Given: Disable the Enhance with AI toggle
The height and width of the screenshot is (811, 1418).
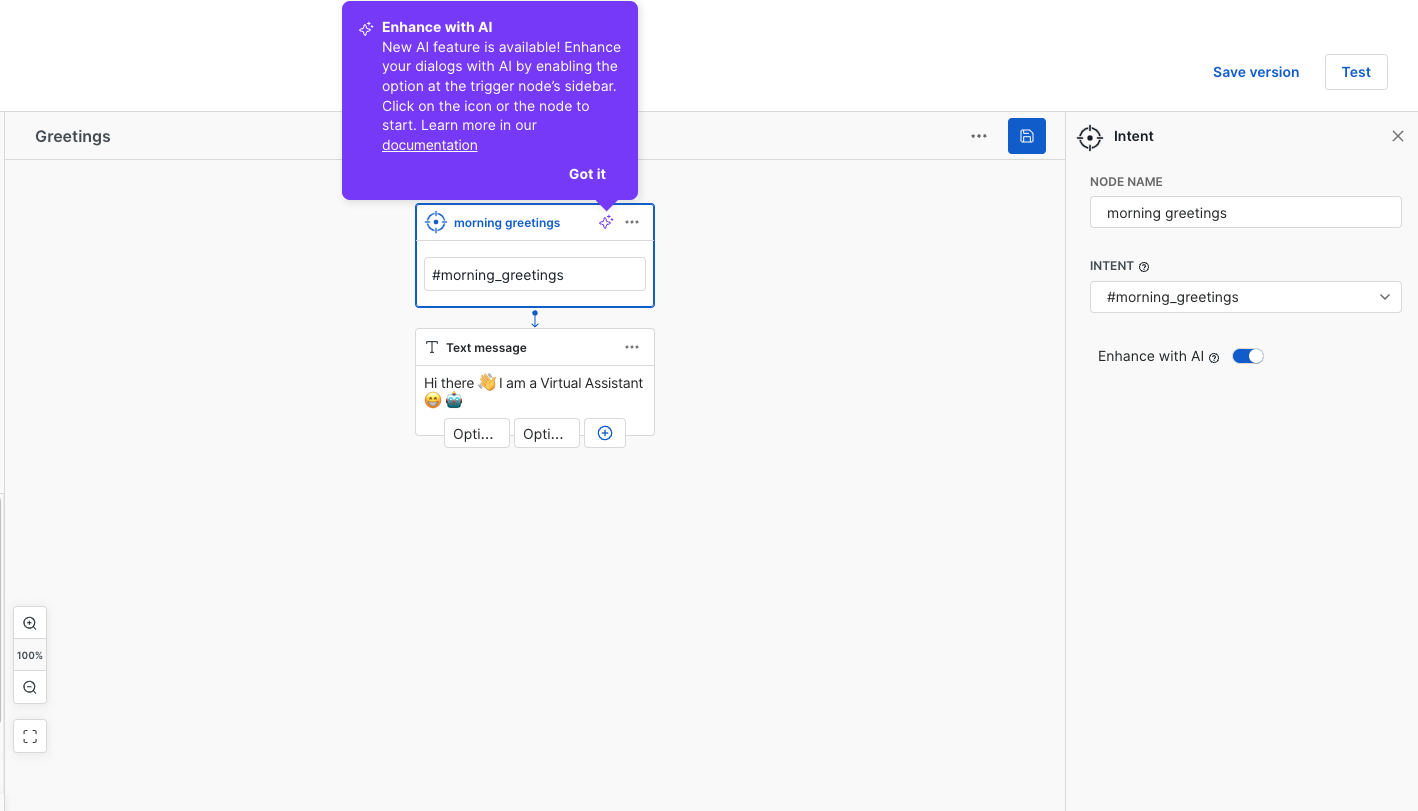Looking at the screenshot, I should pos(1248,356).
